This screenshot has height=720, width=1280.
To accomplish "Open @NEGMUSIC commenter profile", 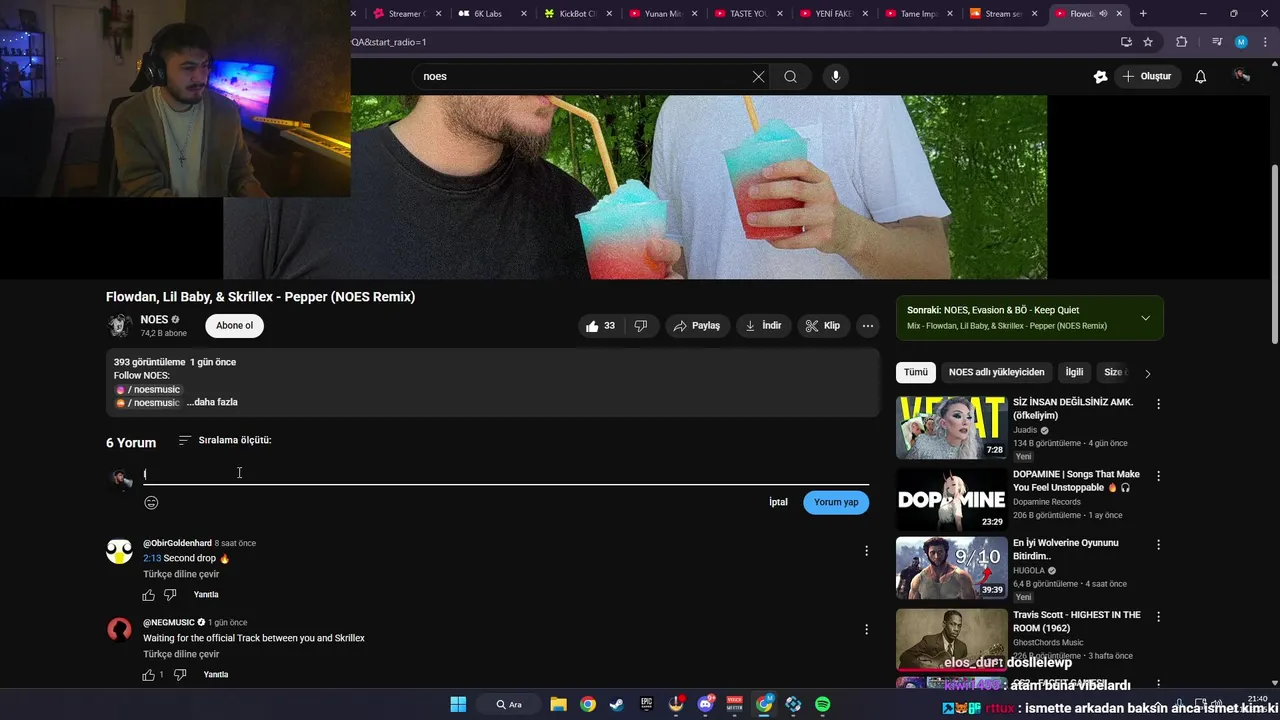I will (169, 622).
